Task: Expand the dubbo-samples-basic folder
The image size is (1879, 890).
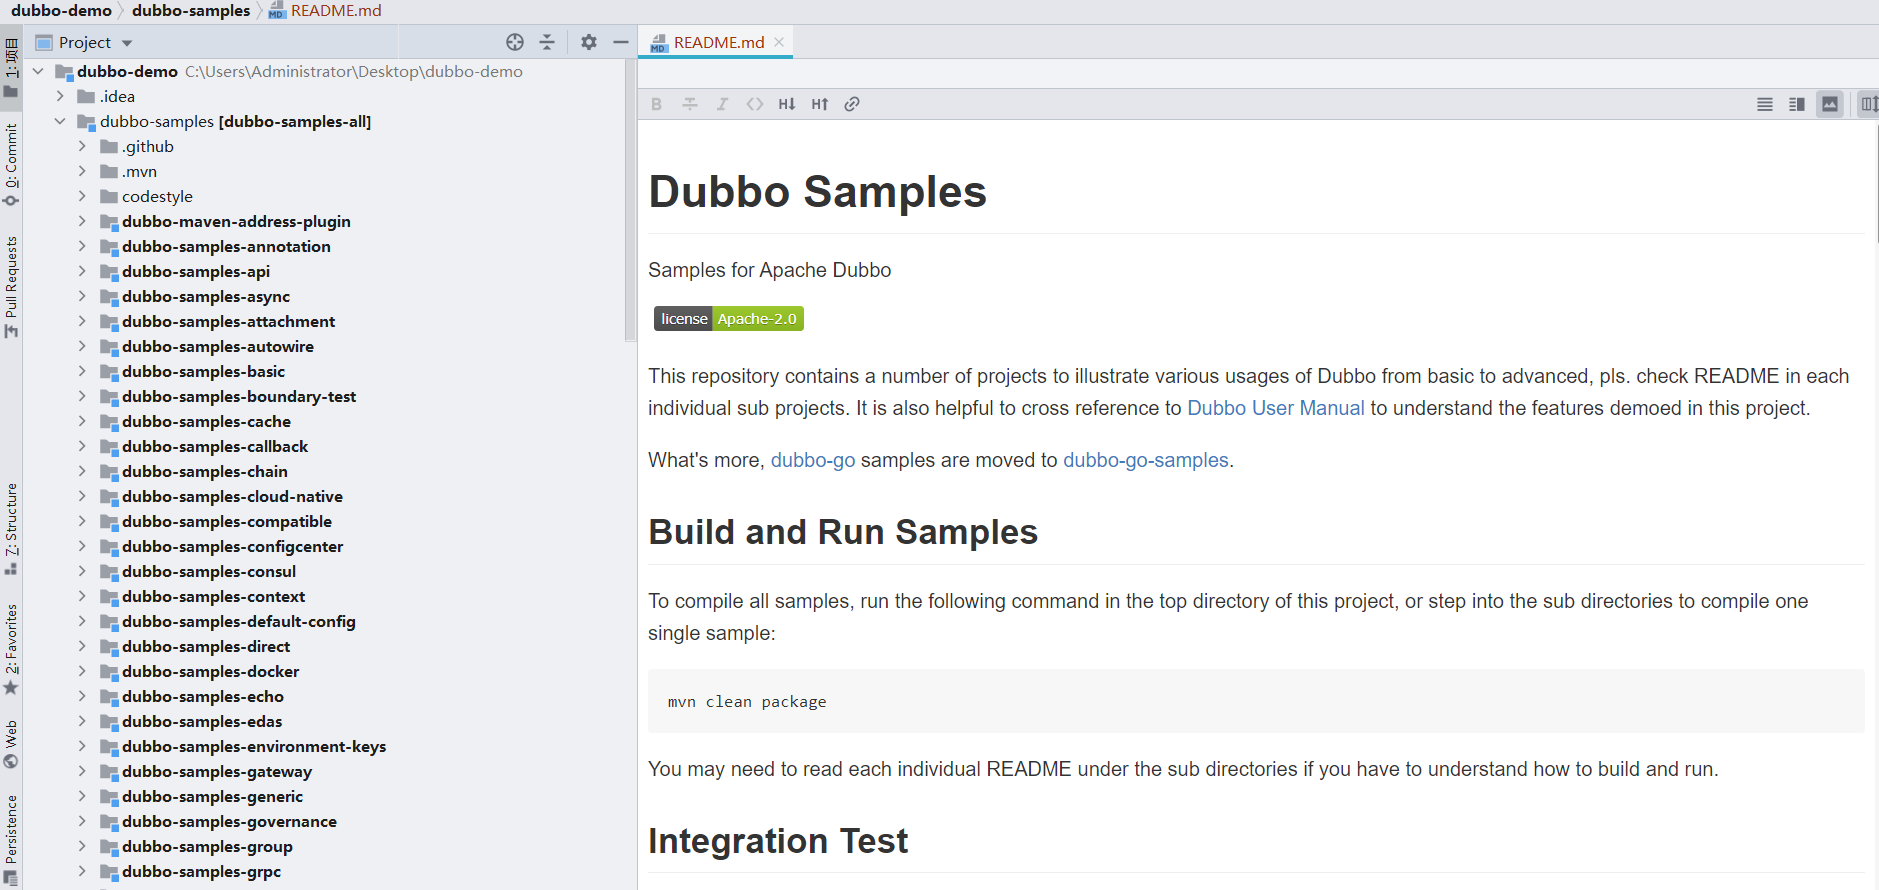Action: point(82,371)
